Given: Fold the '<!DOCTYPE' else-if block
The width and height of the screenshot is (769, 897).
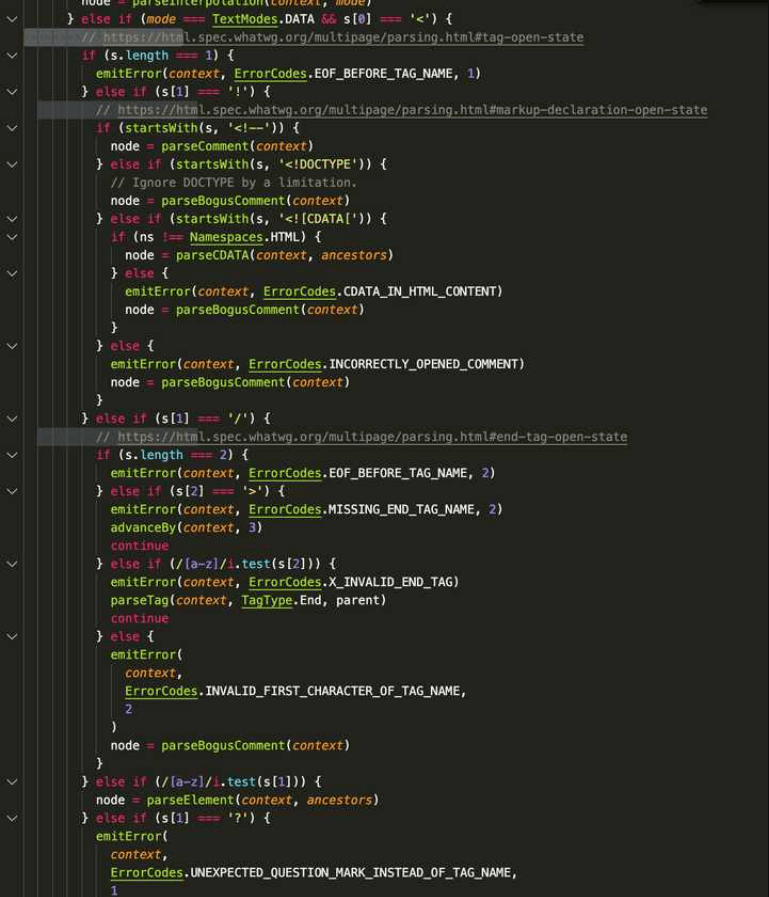Looking at the screenshot, I should click(x=12, y=165).
